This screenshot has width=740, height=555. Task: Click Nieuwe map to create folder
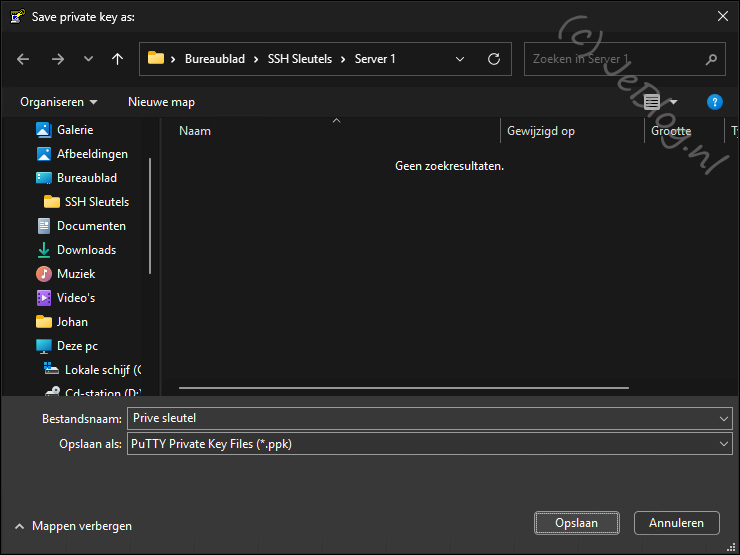[161, 102]
